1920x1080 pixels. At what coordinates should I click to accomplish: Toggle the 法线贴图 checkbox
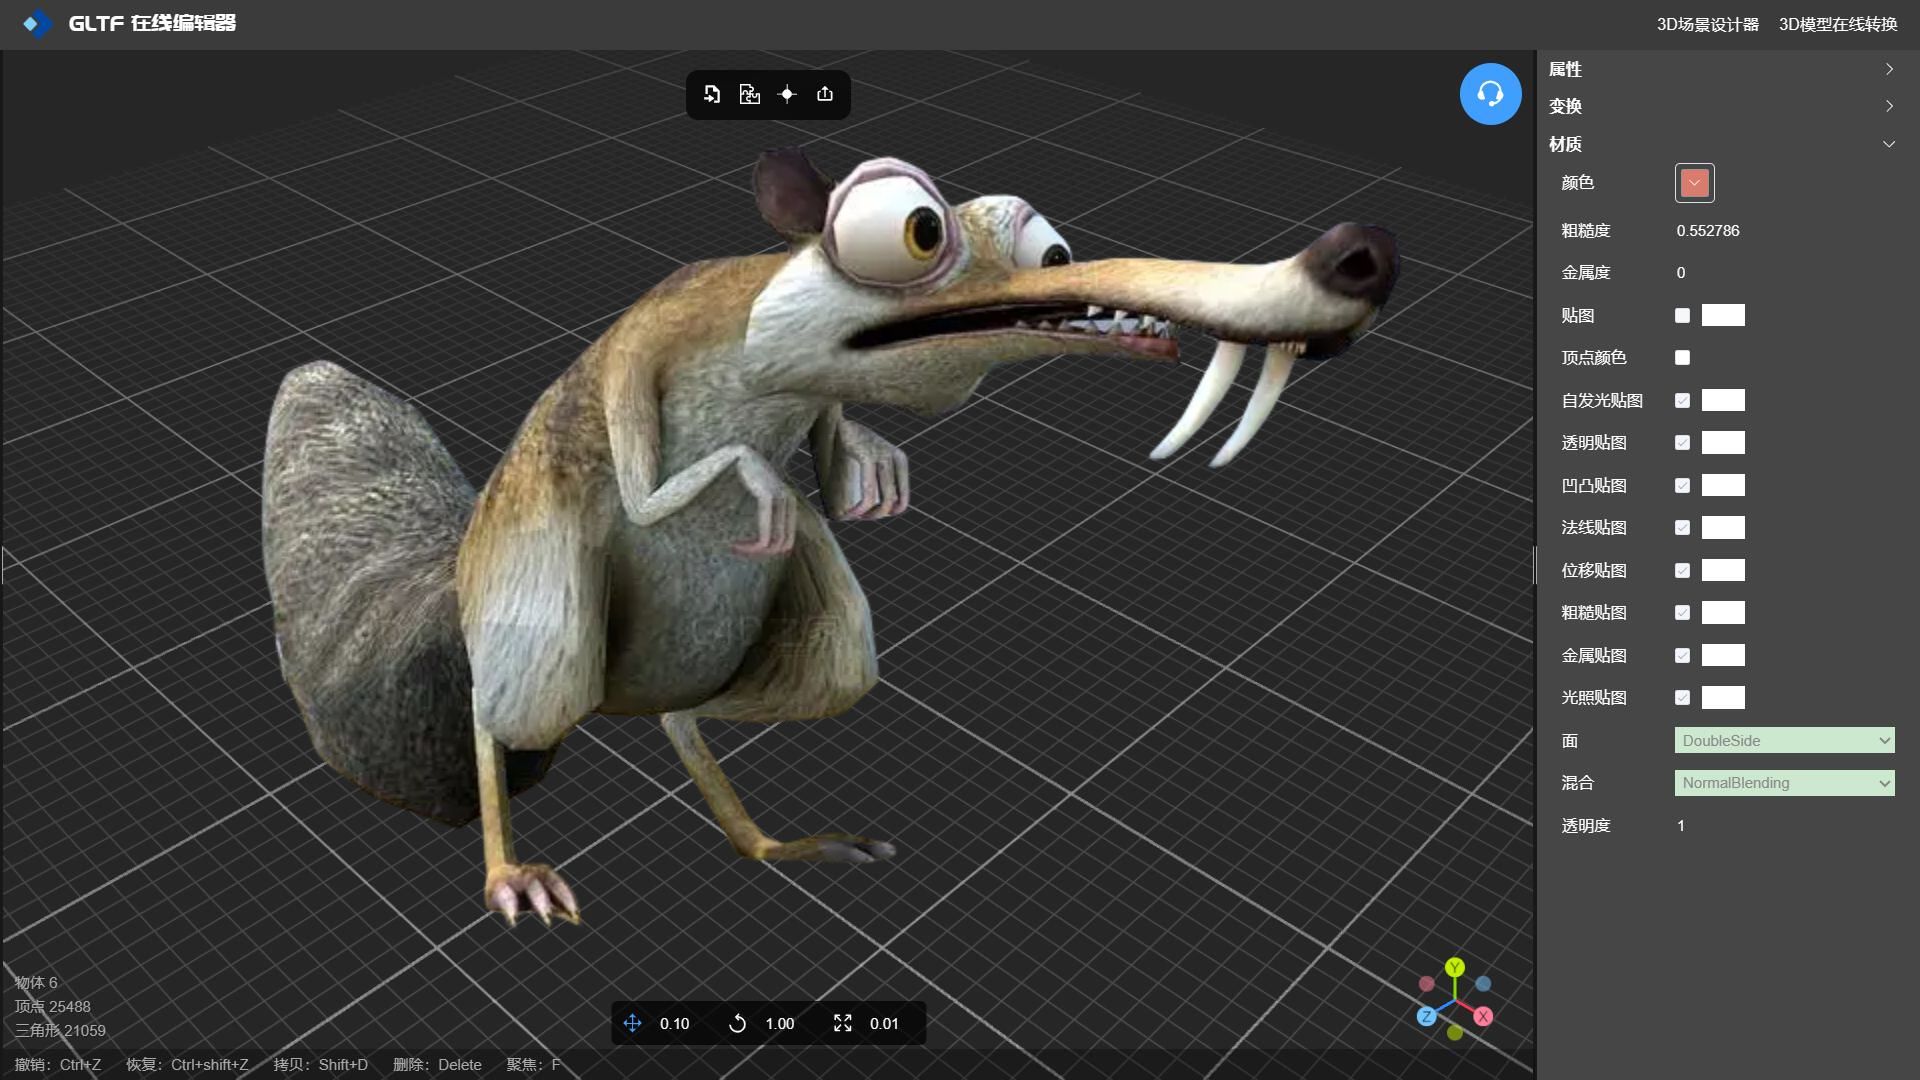(x=1682, y=527)
